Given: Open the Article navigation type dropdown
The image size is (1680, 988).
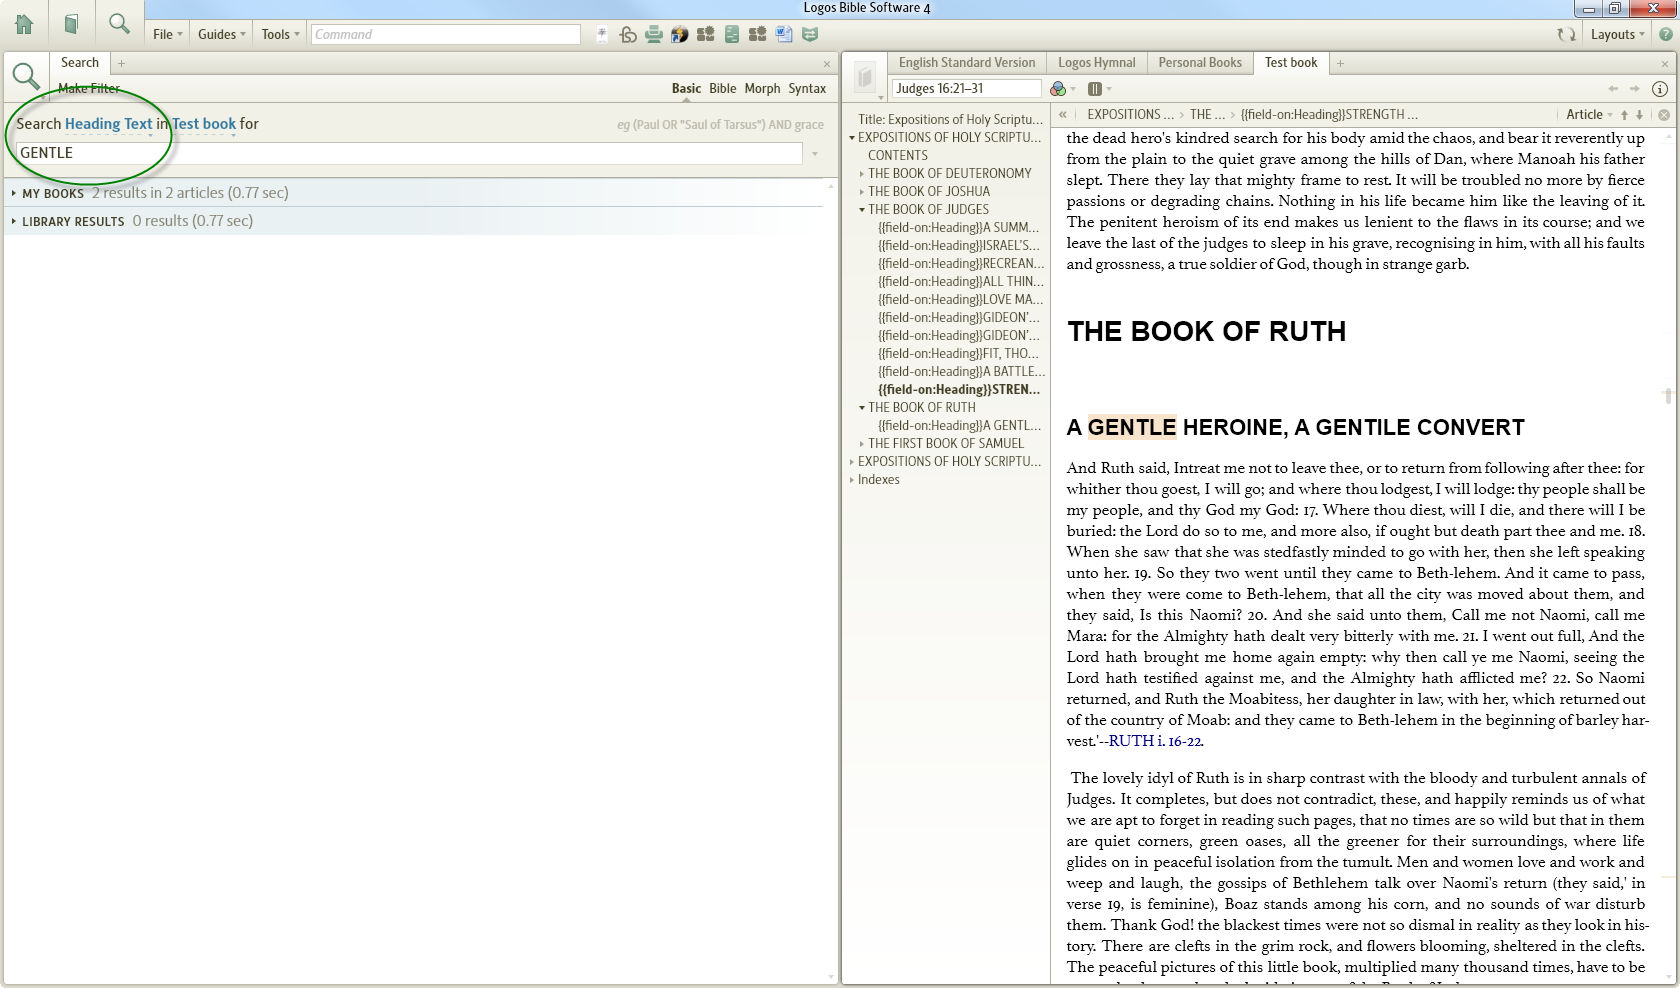Looking at the screenshot, I should click(1588, 115).
